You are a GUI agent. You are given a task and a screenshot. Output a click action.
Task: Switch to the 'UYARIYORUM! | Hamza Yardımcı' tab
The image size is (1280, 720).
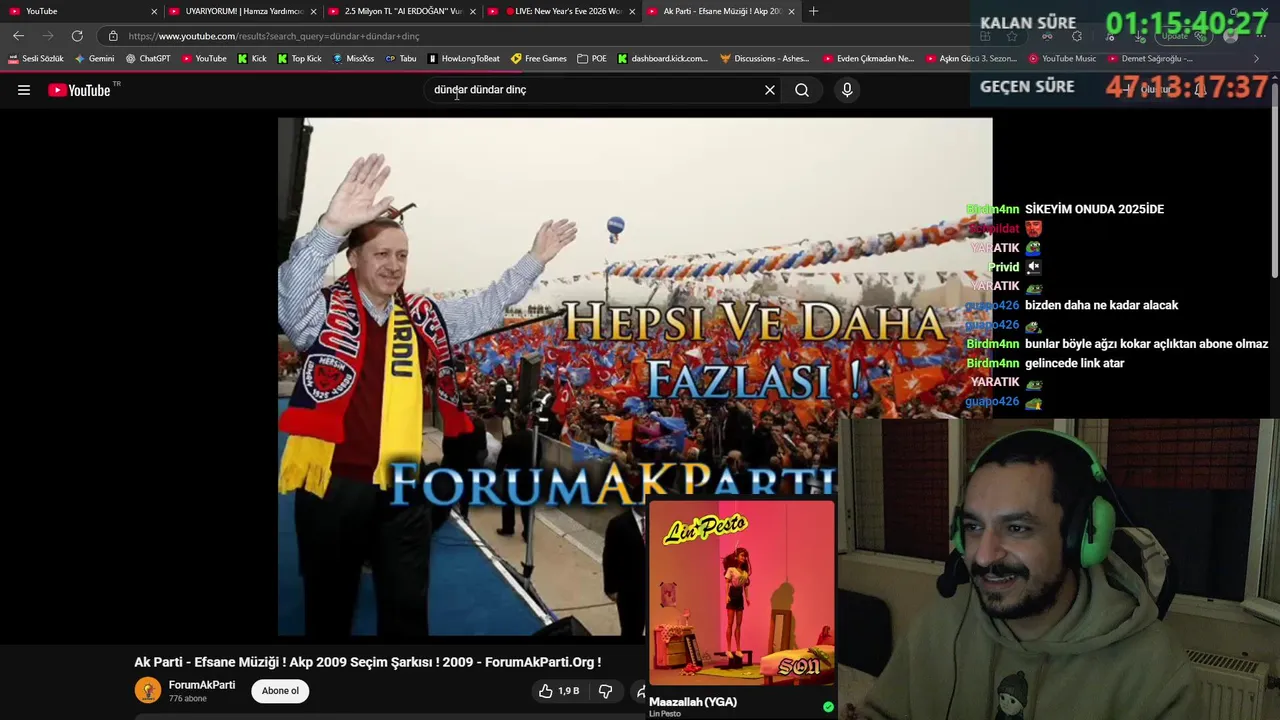(x=243, y=11)
